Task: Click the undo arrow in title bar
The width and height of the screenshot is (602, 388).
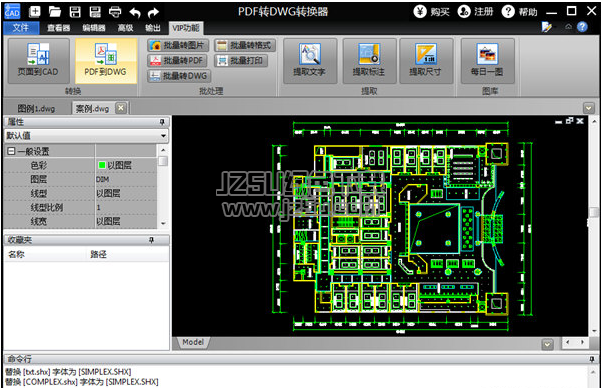Action: point(135,12)
